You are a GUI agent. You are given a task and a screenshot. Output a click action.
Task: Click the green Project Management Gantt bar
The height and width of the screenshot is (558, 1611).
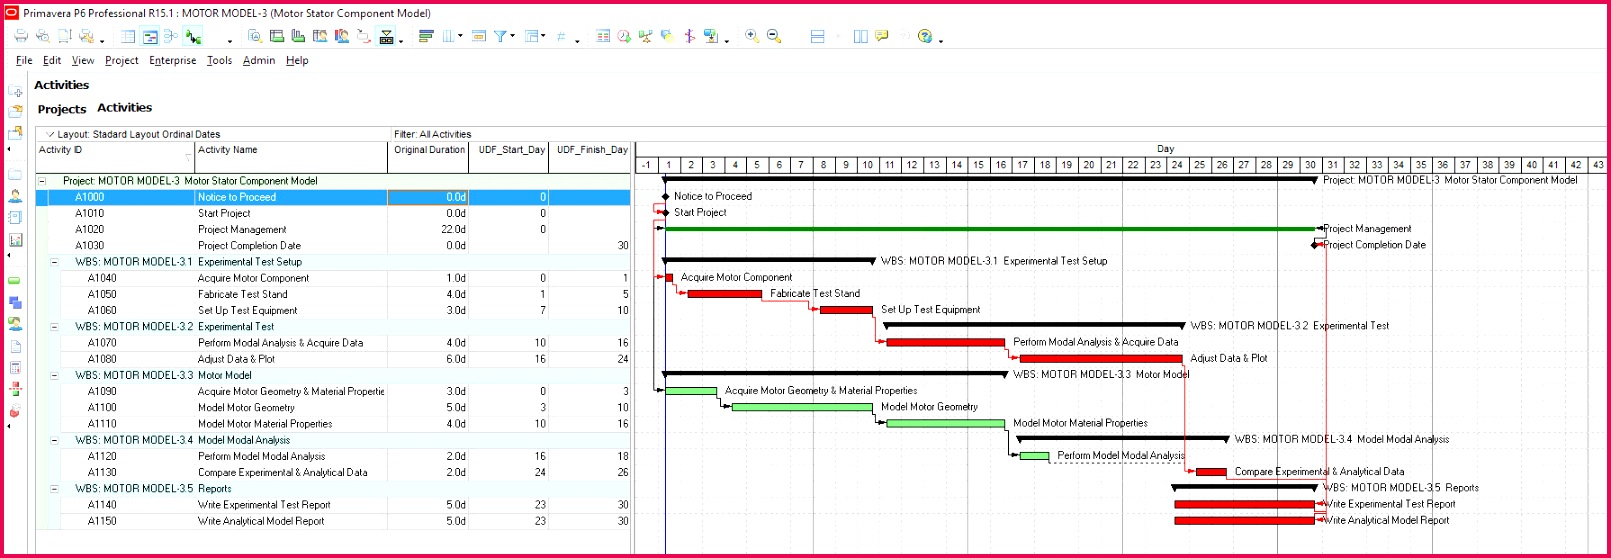(x=990, y=229)
